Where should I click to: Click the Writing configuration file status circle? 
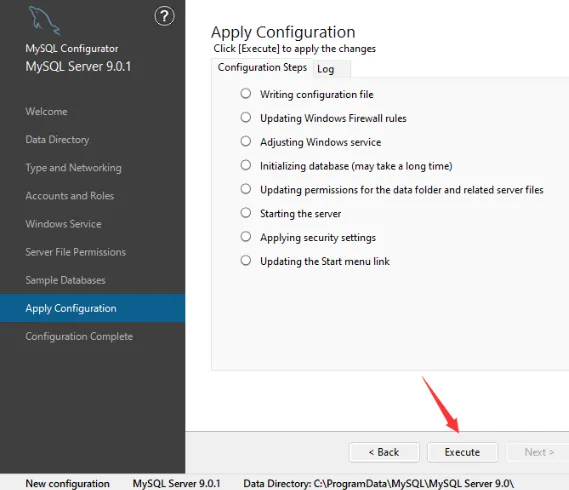(246, 94)
